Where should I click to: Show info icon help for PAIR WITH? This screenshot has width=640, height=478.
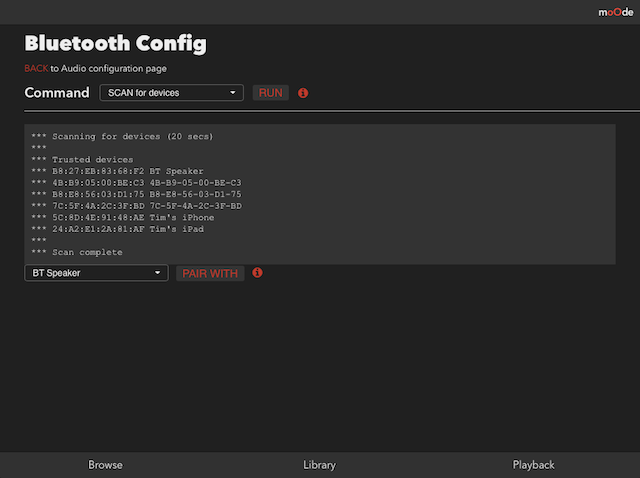tap(257, 273)
